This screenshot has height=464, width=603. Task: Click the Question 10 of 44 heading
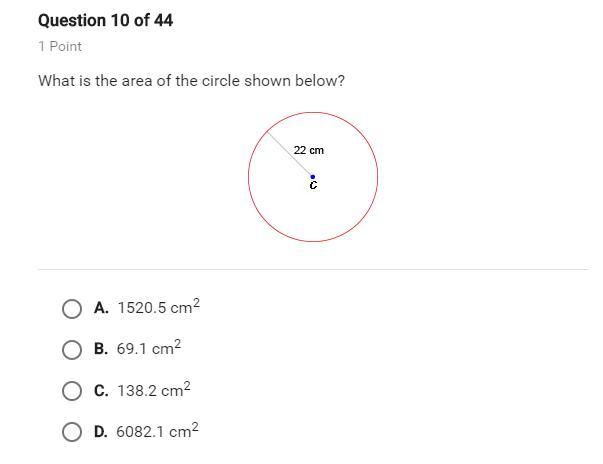(x=105, y=20)
